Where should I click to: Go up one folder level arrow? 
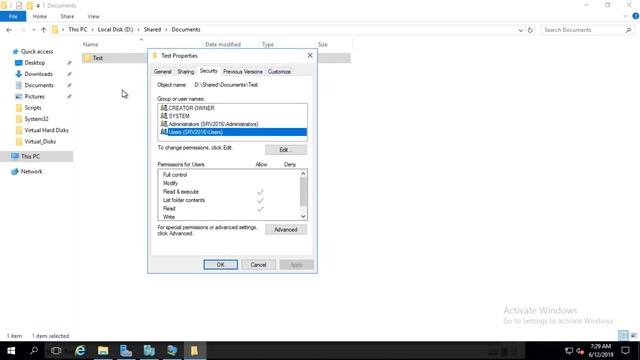pos(44,30)
